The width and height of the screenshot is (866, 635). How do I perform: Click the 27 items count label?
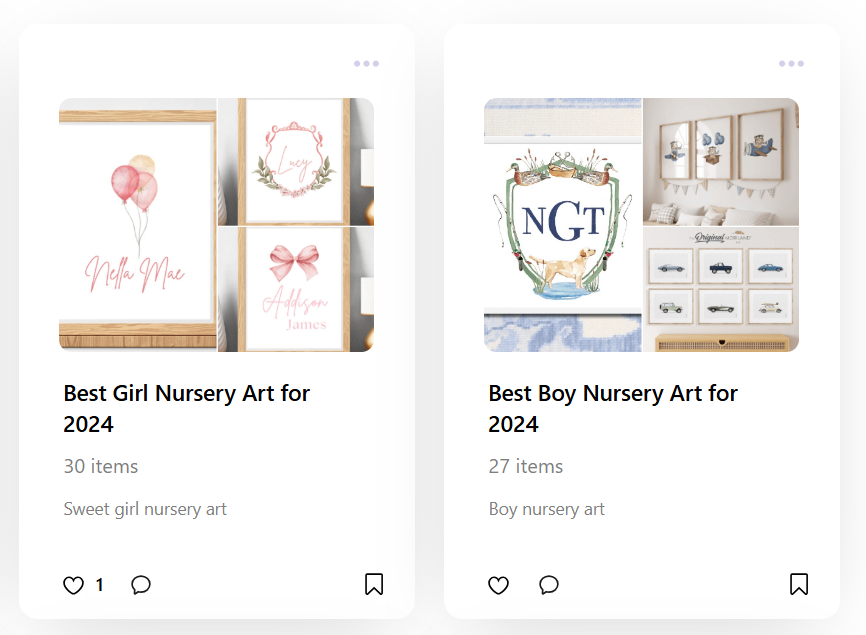(x=525, y=467)
